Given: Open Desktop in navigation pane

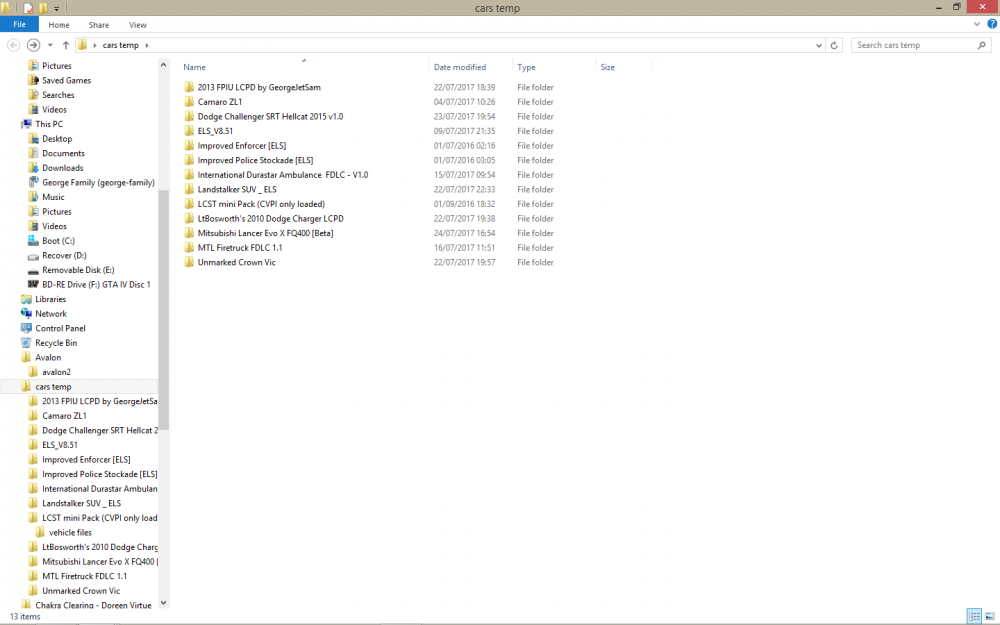Looking at the screenshot, I should [x=57, y=139].
